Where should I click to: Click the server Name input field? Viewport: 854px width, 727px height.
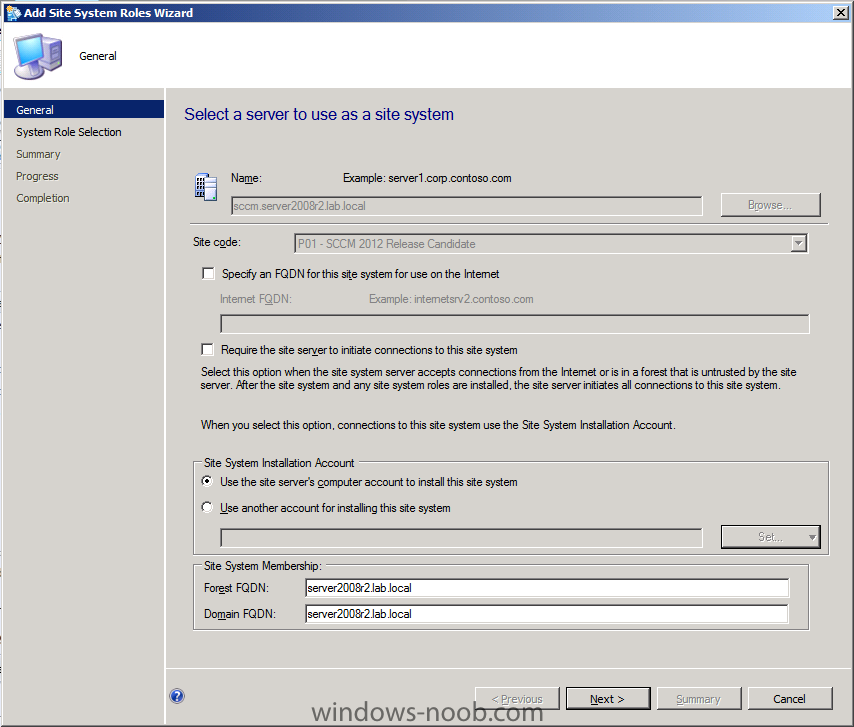point(467,206)
